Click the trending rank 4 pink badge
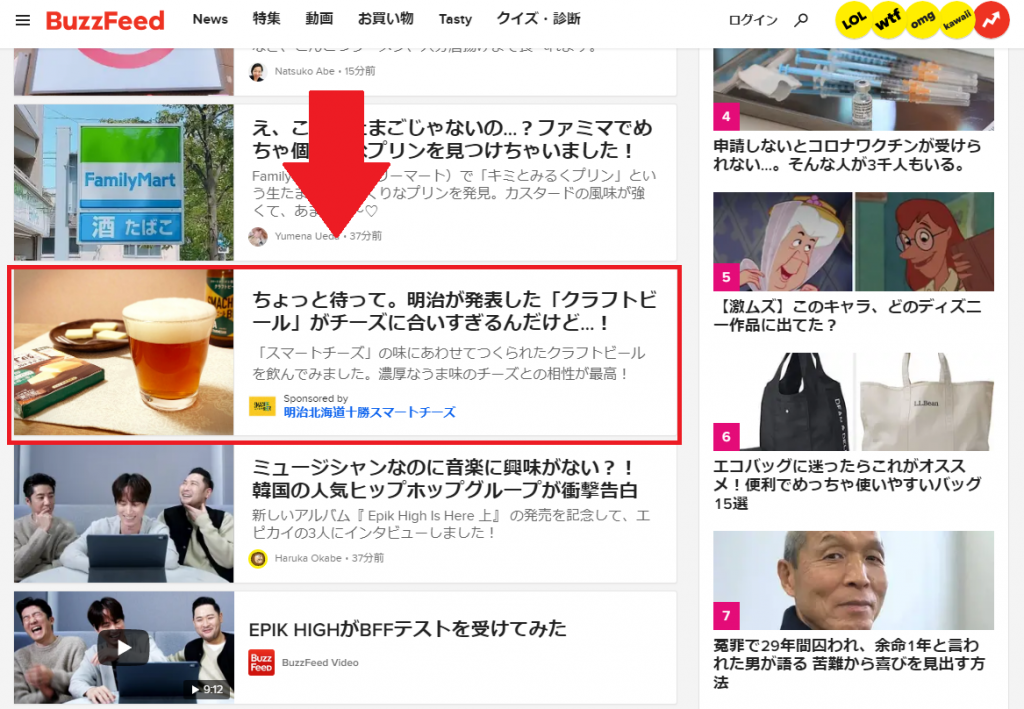The image size is (1024, 709). coord(726,117)
